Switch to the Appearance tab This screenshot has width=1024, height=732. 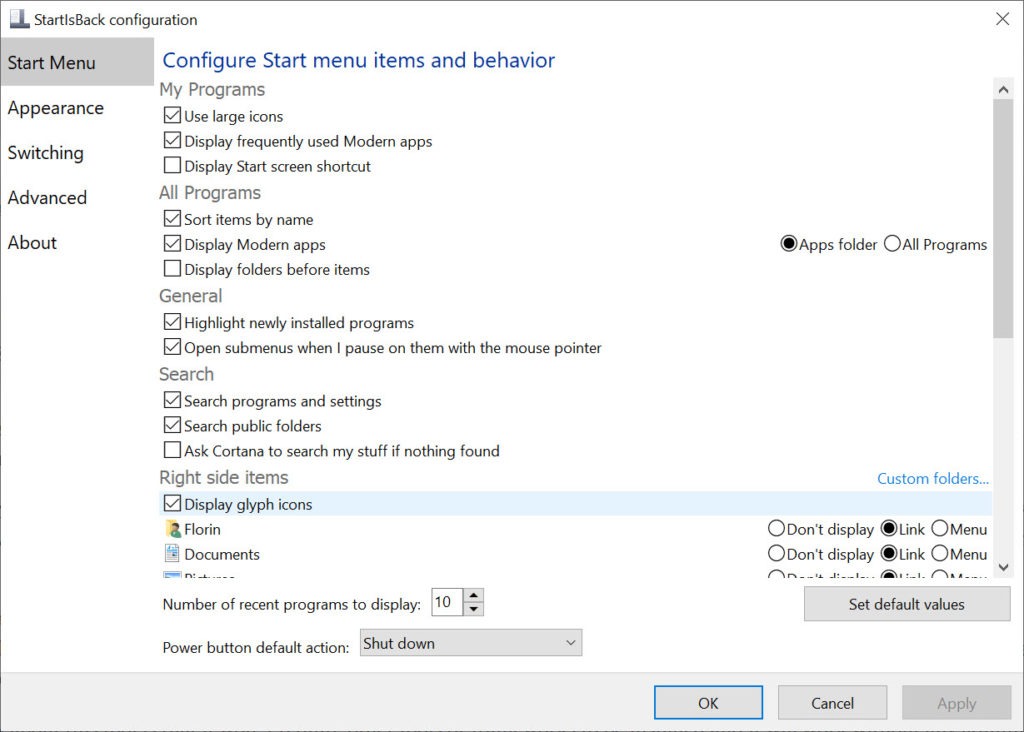[x=77, y=108]
